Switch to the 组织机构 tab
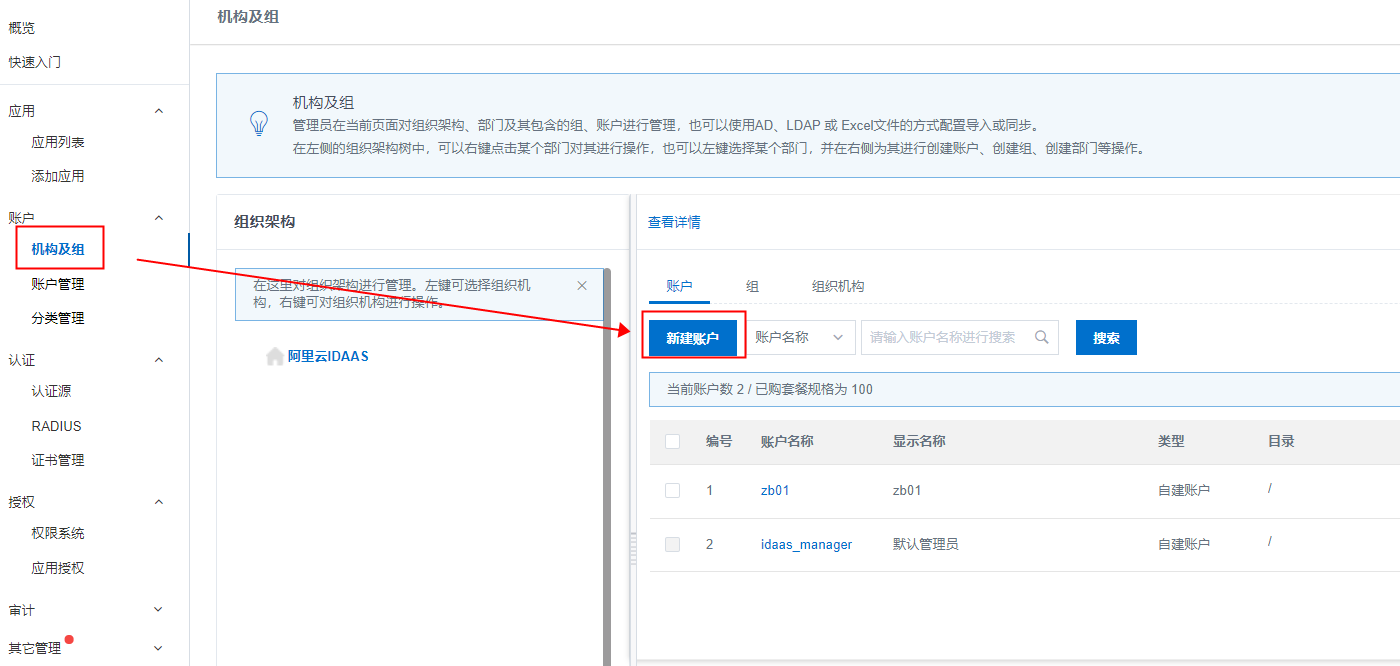 coord(838,286)
